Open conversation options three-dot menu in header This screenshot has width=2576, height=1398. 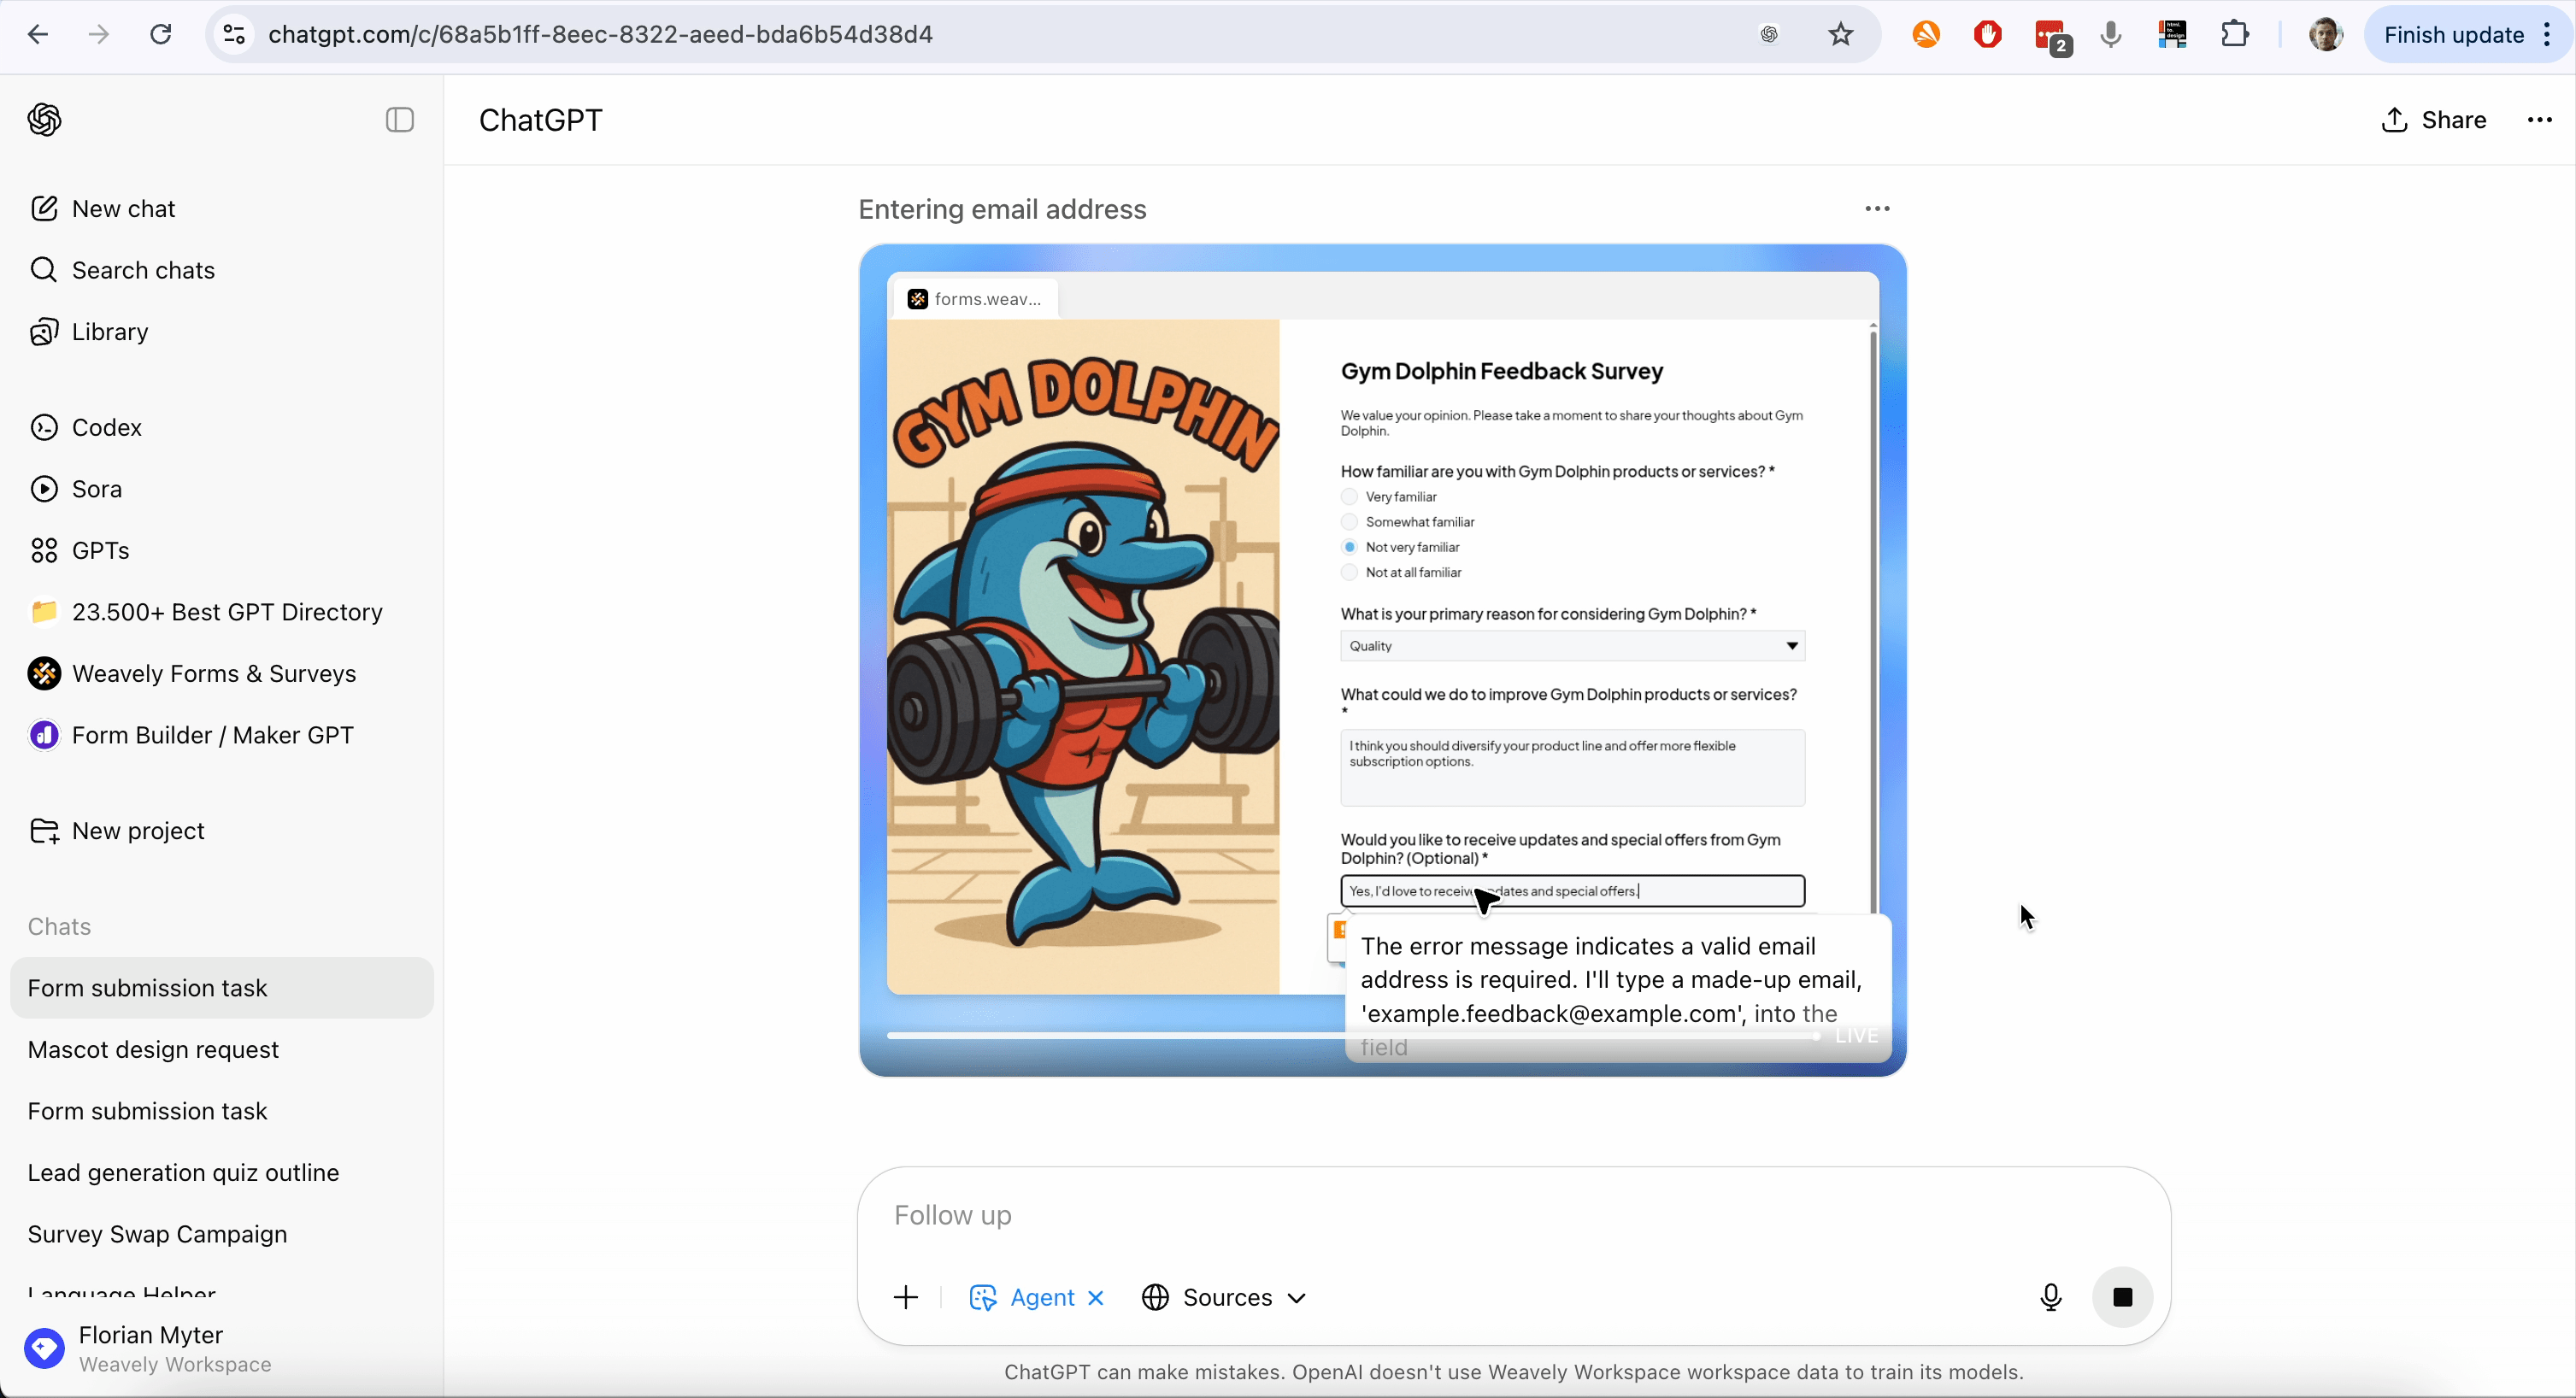(2539, 120)
